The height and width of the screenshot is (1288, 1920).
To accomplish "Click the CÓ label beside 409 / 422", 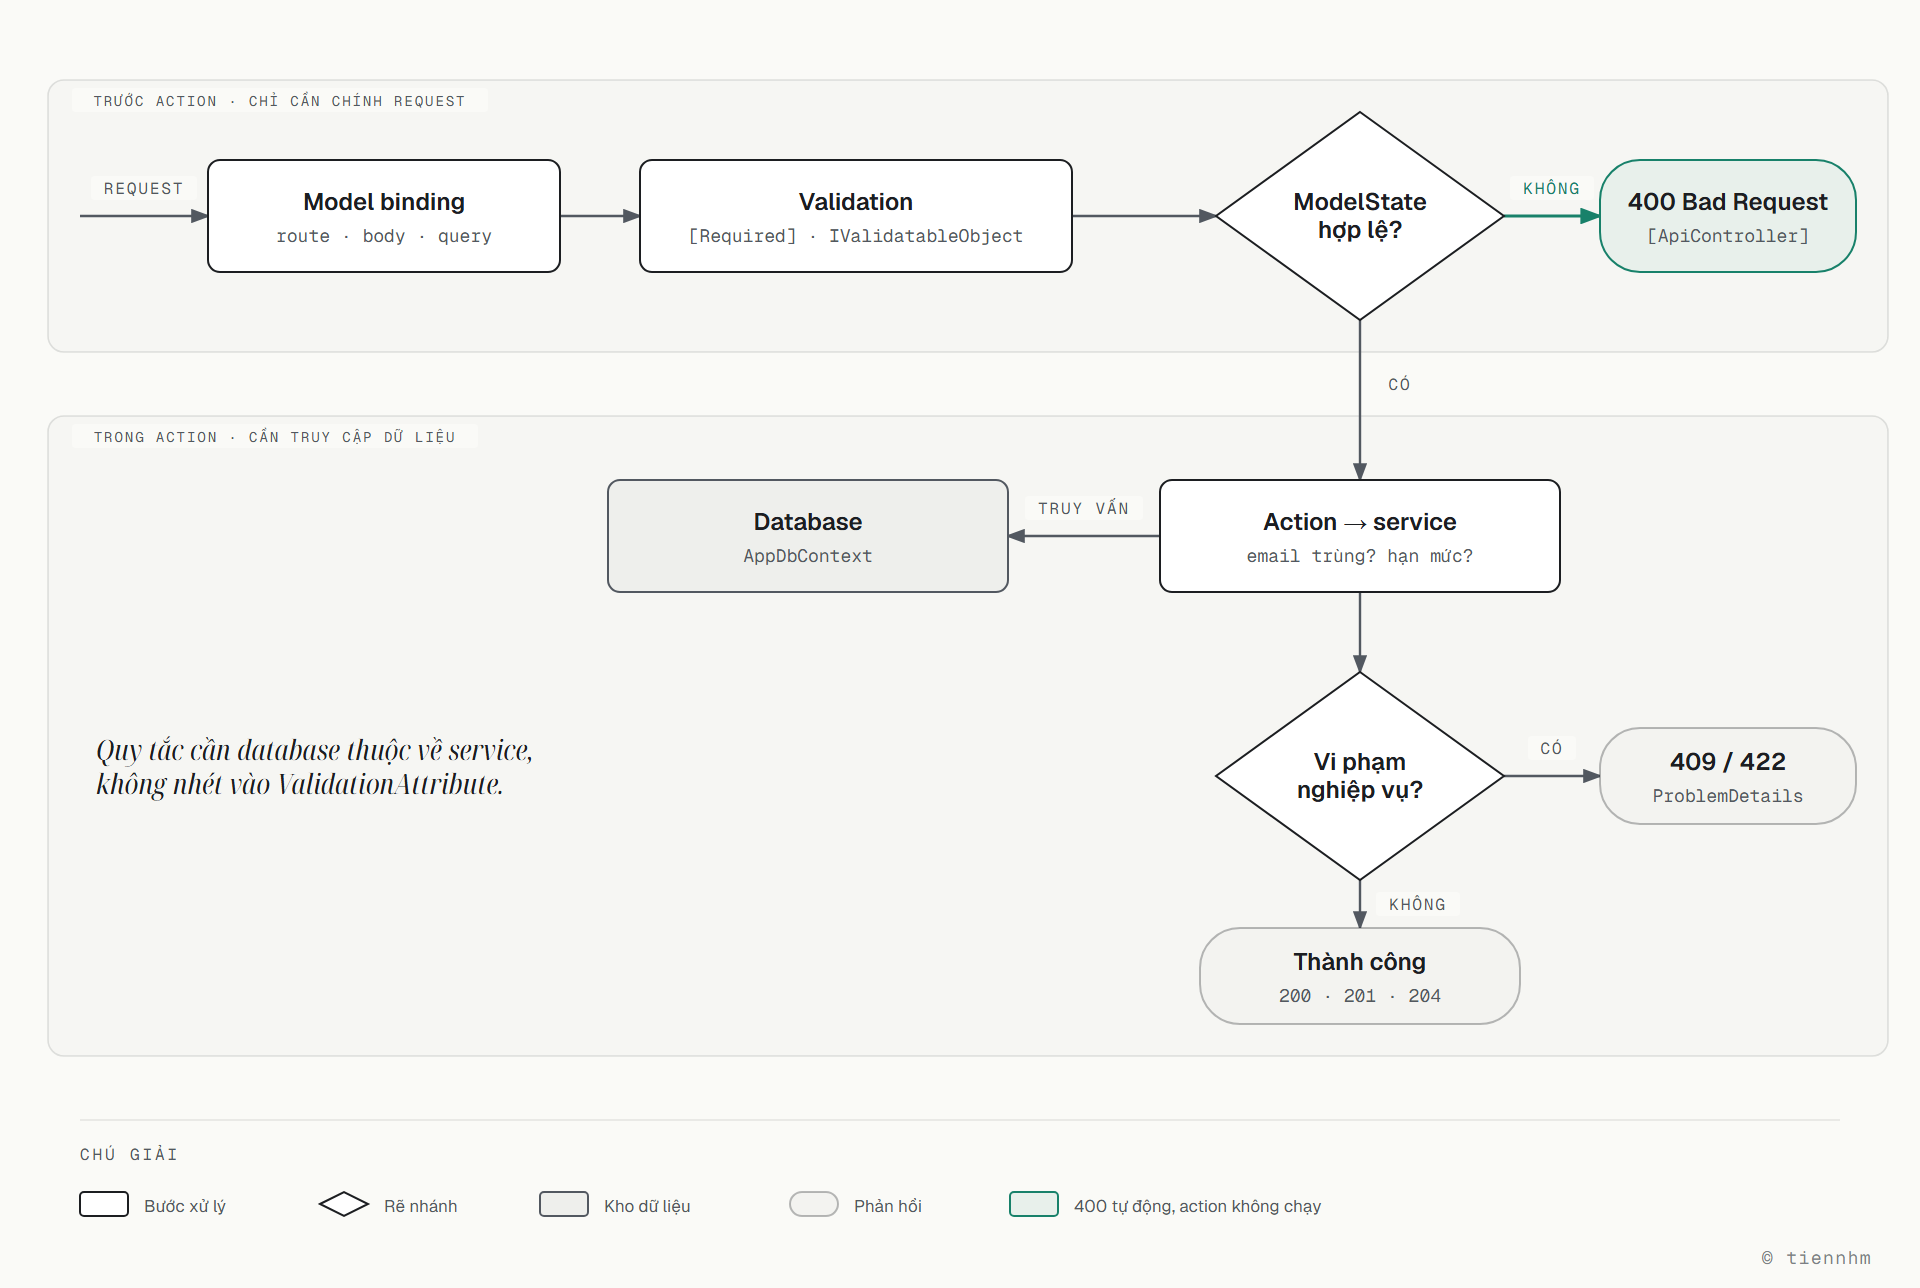I will (x=1551, y=748).
